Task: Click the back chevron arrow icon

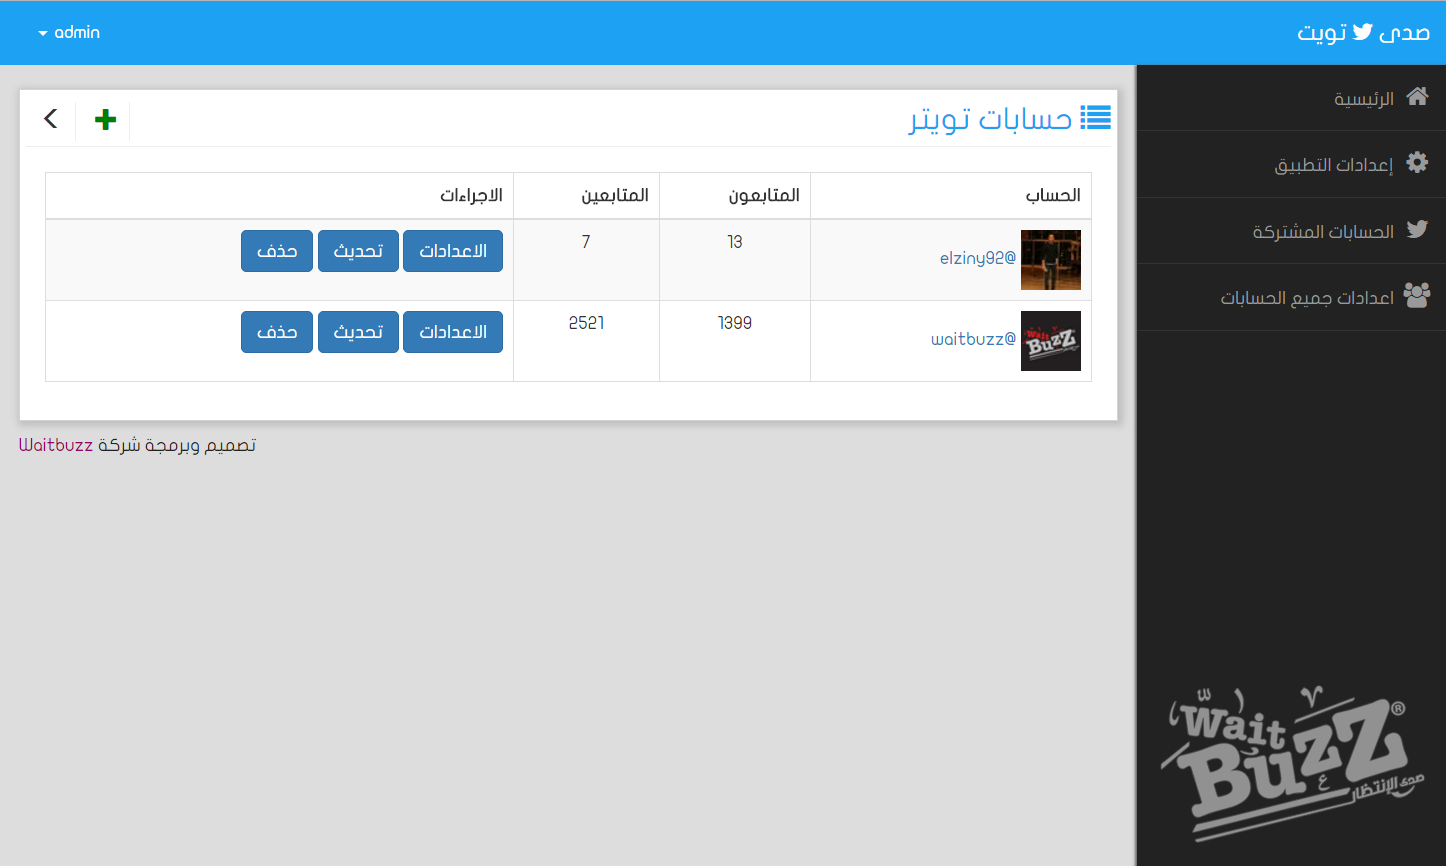Action: 51,119
